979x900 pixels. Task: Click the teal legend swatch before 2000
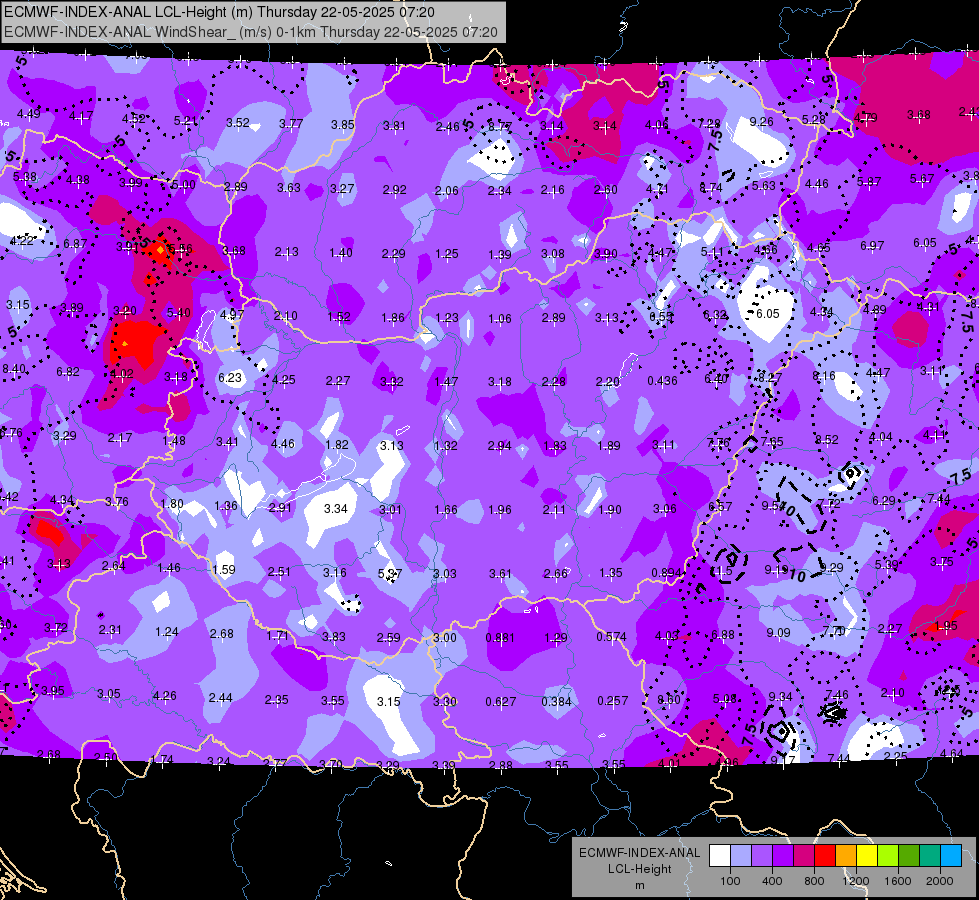930,856
